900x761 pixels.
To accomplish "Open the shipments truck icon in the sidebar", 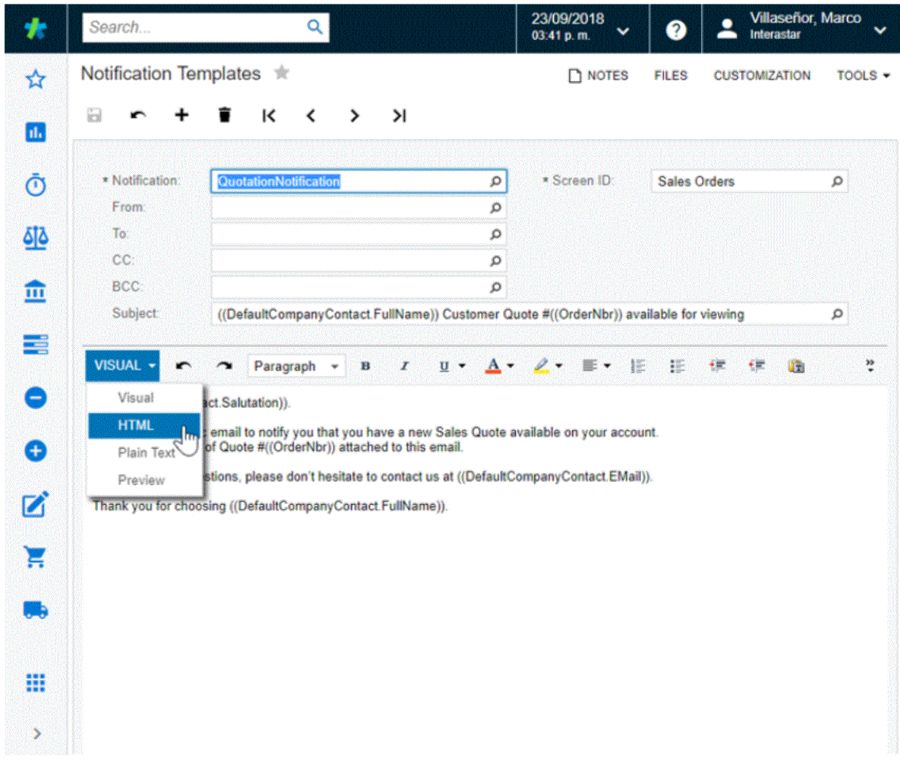I will pos(35,609).
